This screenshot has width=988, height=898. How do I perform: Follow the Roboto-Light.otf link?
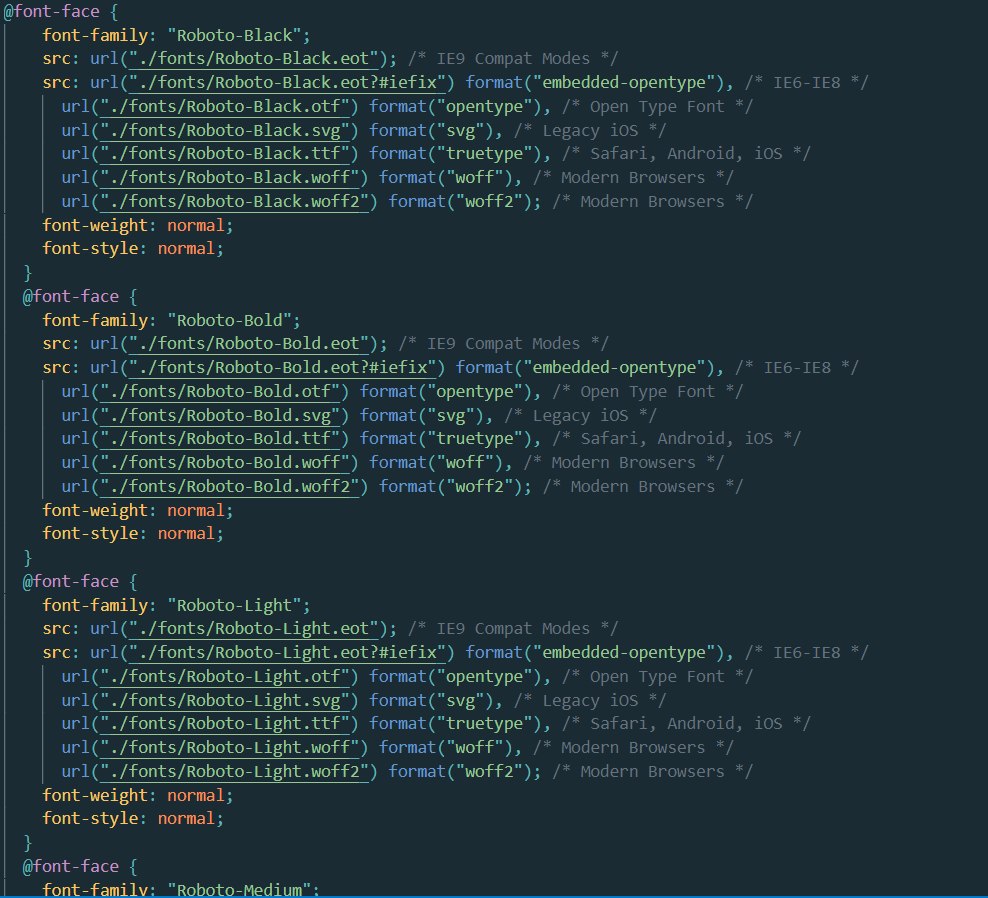click(x=225, y=676)
